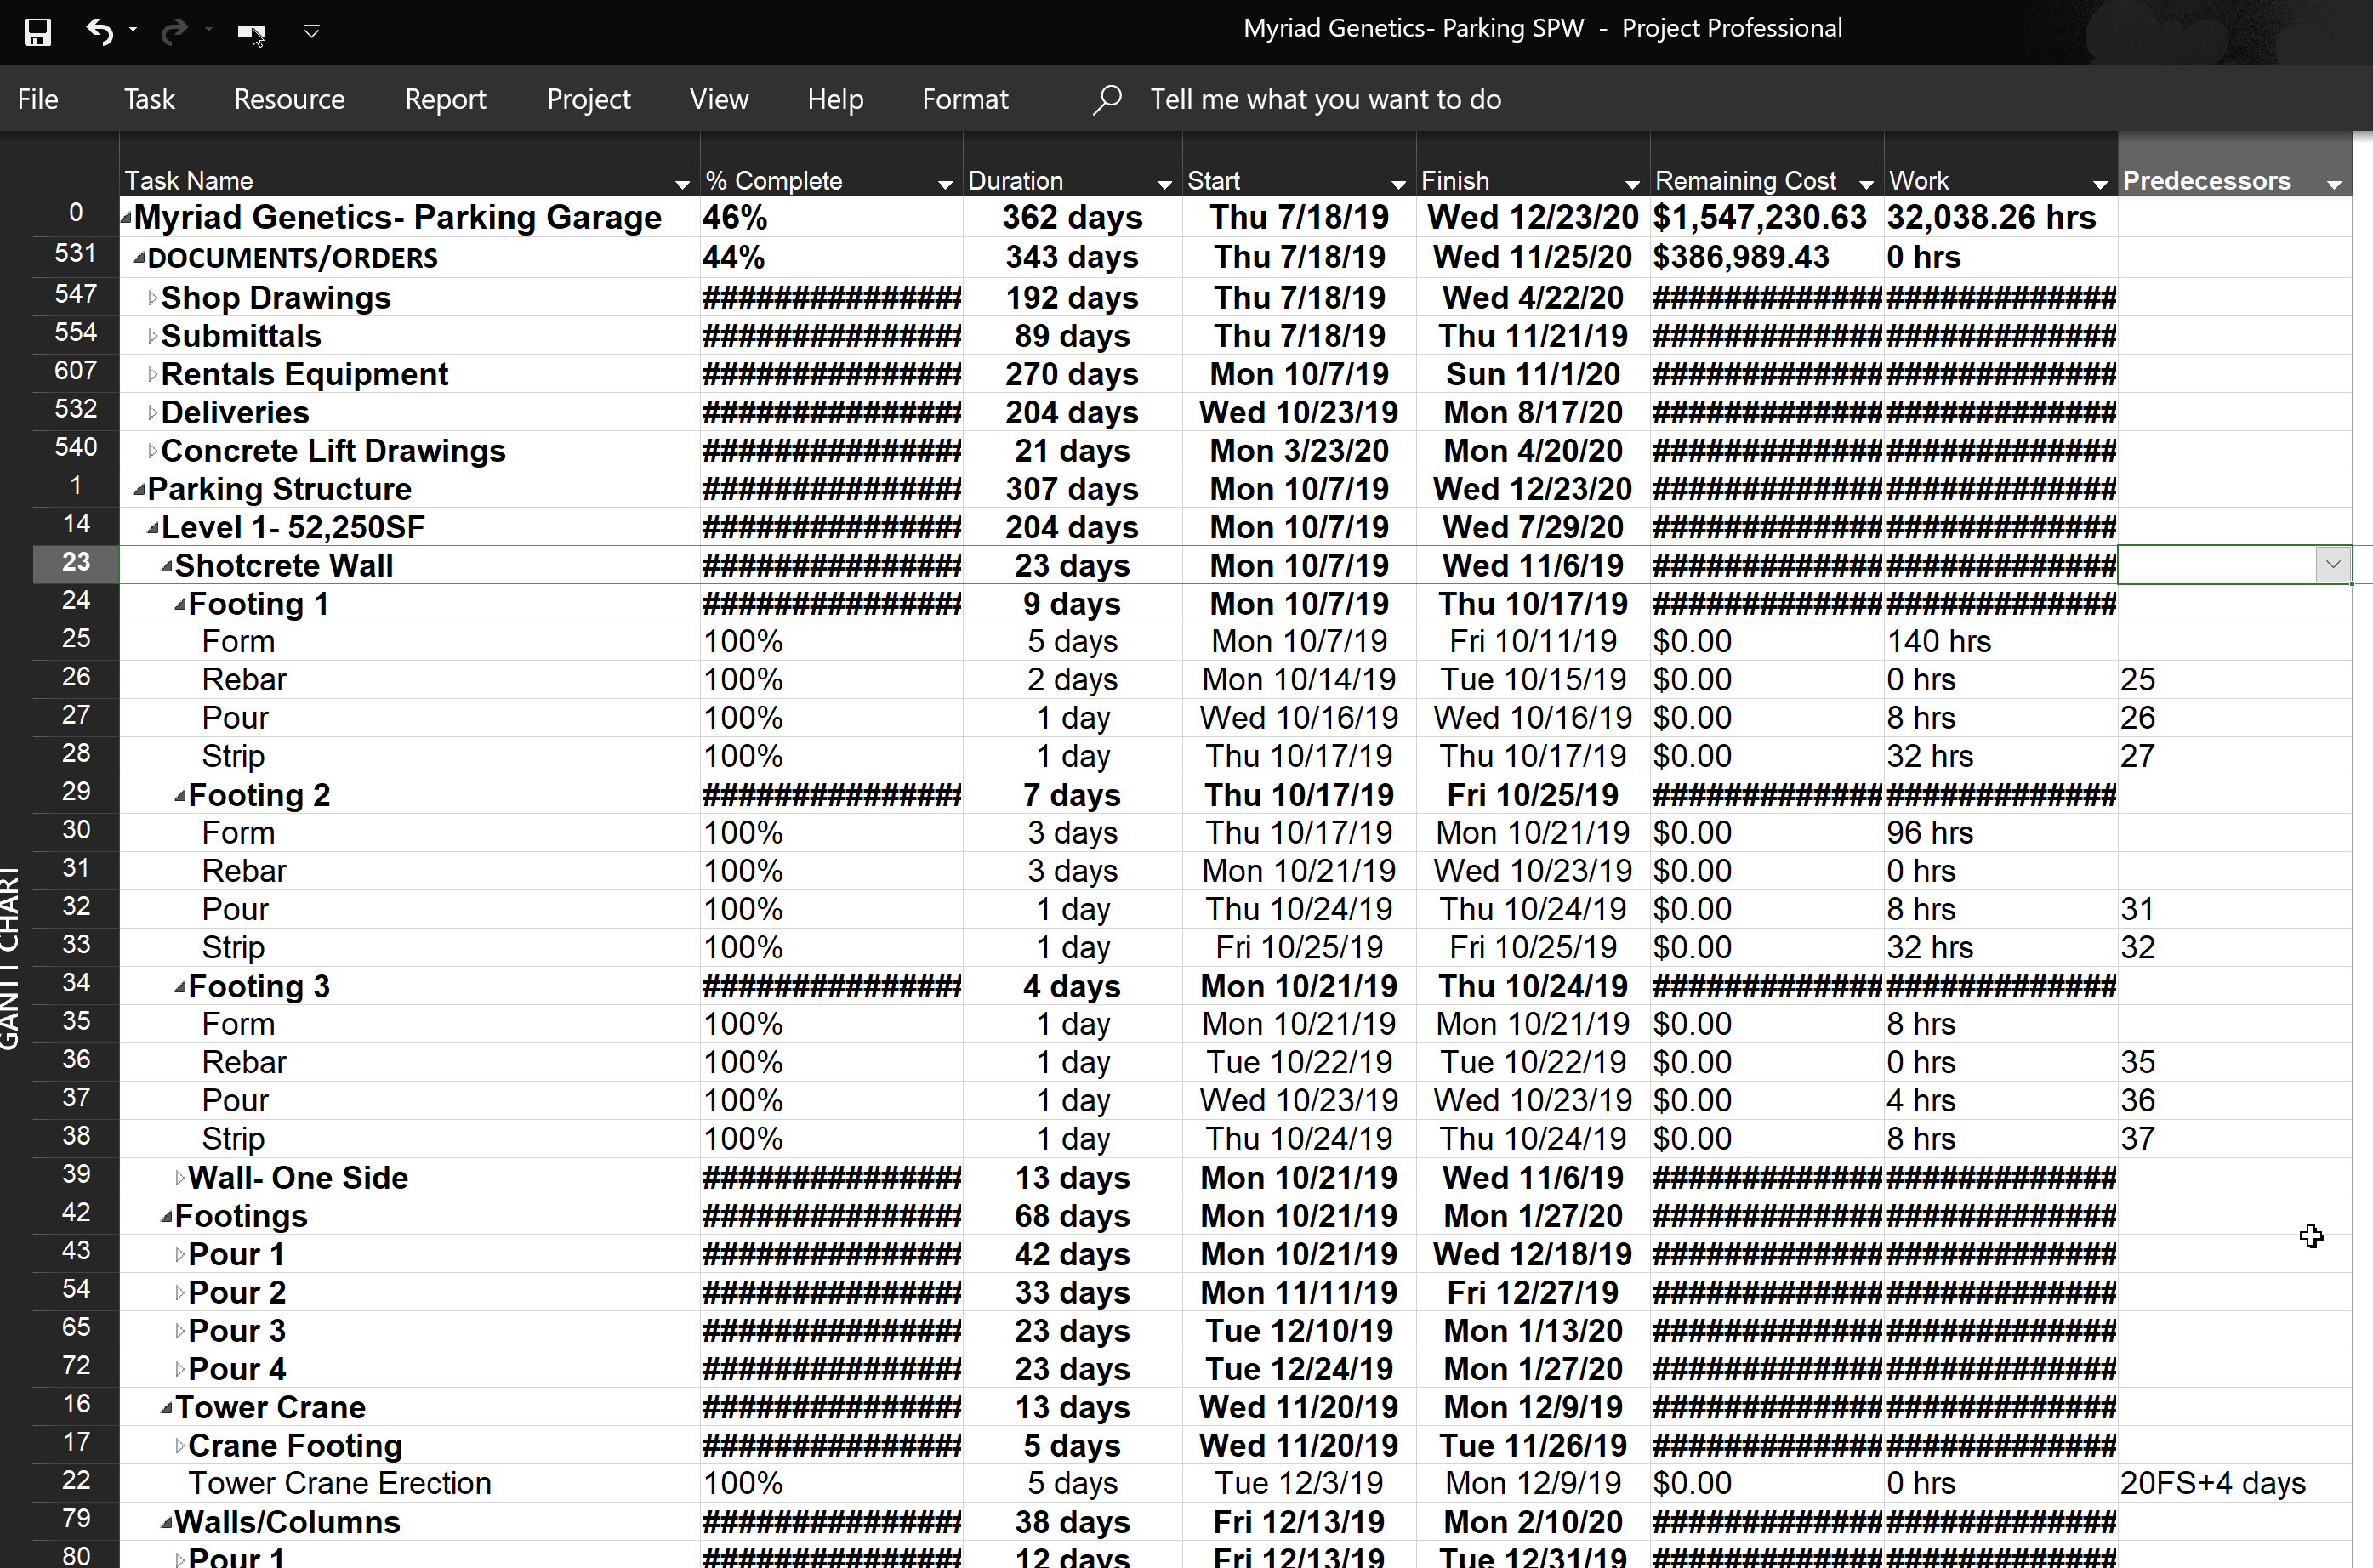Open Work column filter dropdown
This screenshot has height=1568, width=2373.
pos(2100,184)
